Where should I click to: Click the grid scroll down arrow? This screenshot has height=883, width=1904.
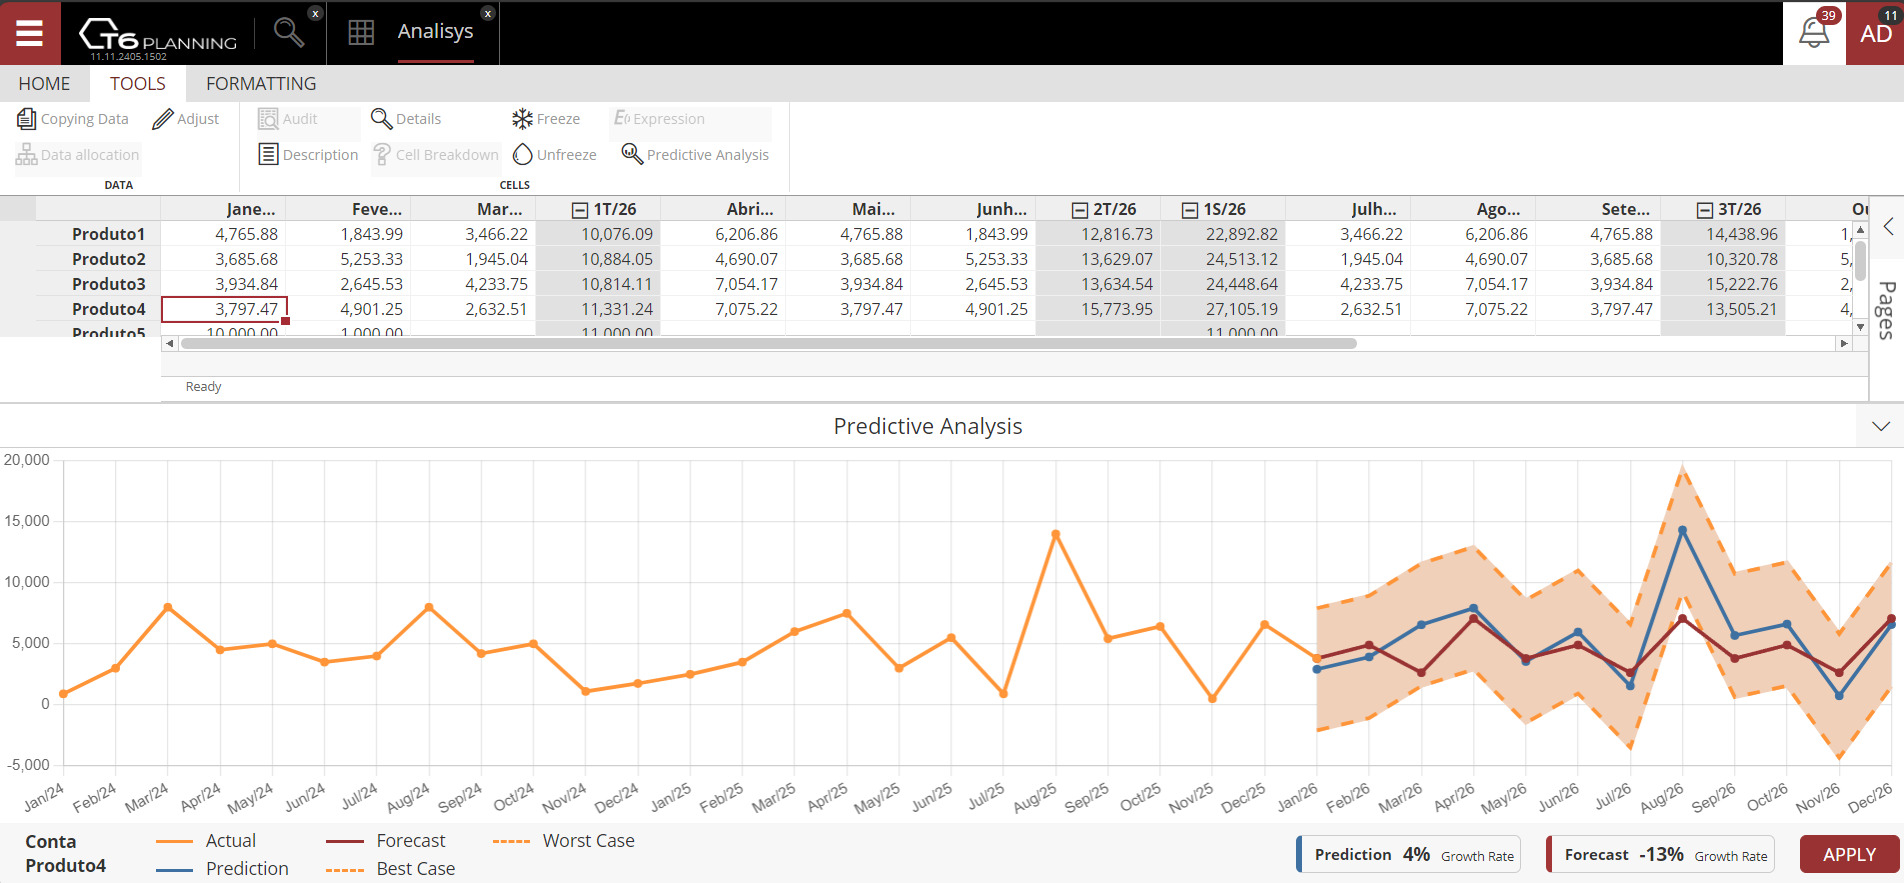pos(1860,326)
